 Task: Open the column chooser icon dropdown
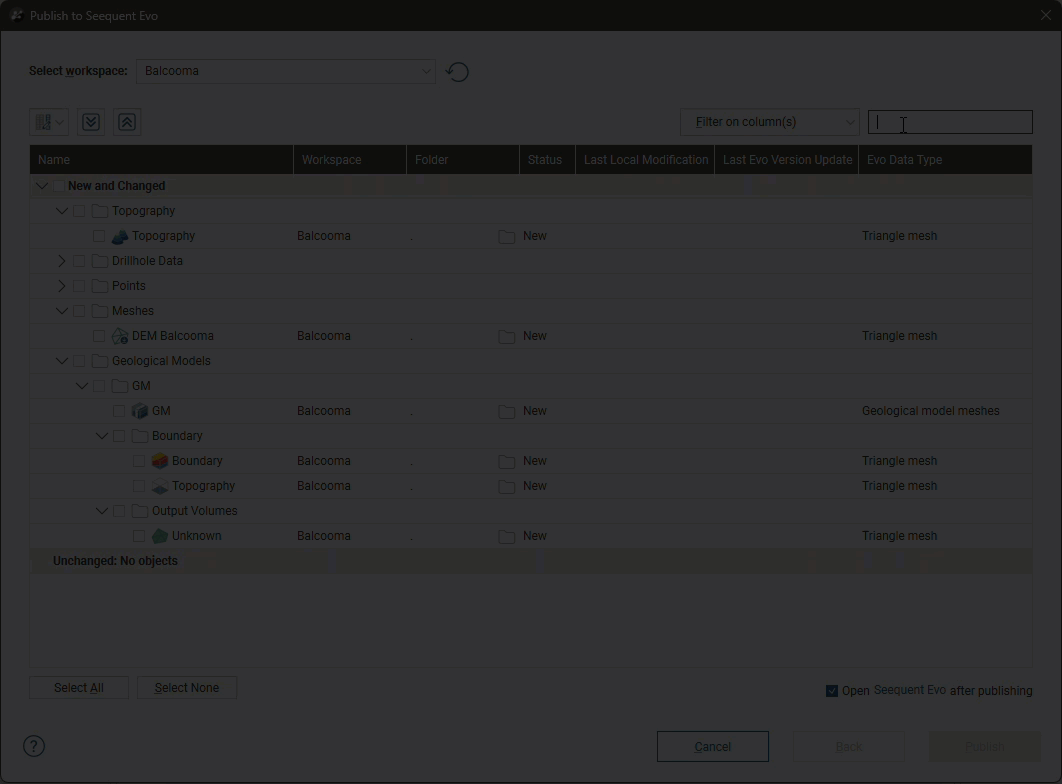pos(49,122)
